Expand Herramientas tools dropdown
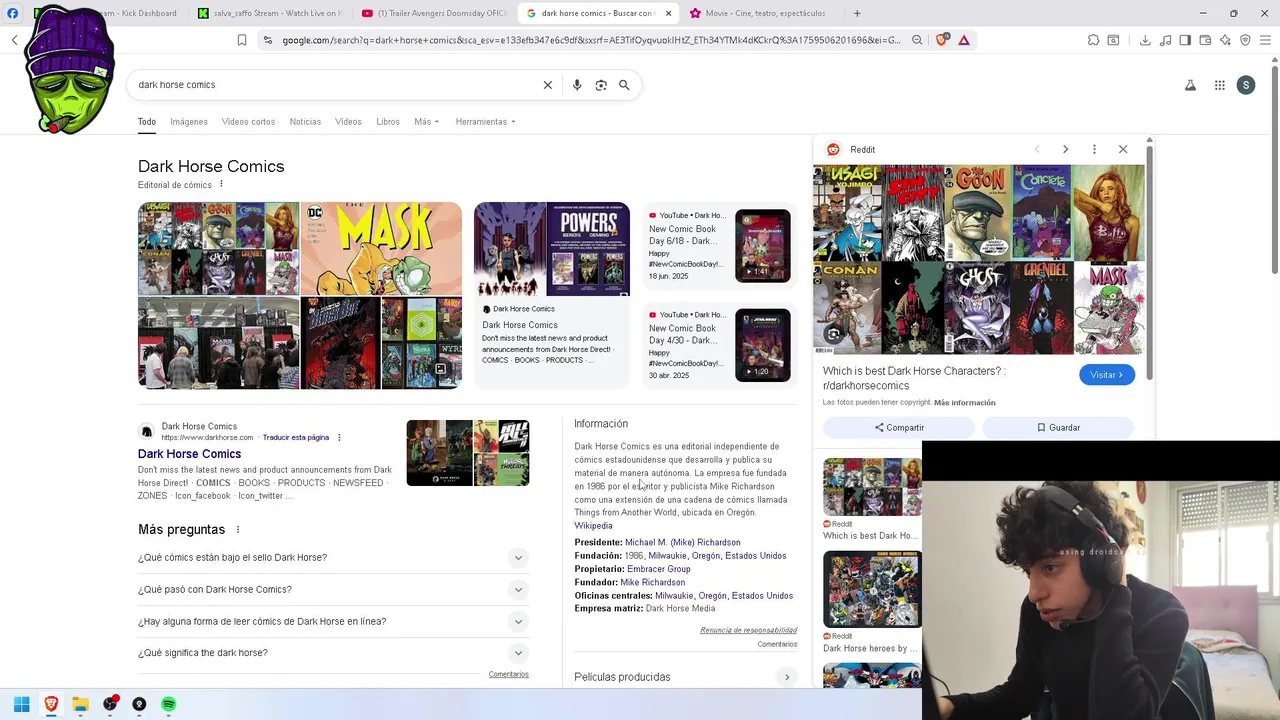Screen dimensions: 1280x720 (485, 122)
